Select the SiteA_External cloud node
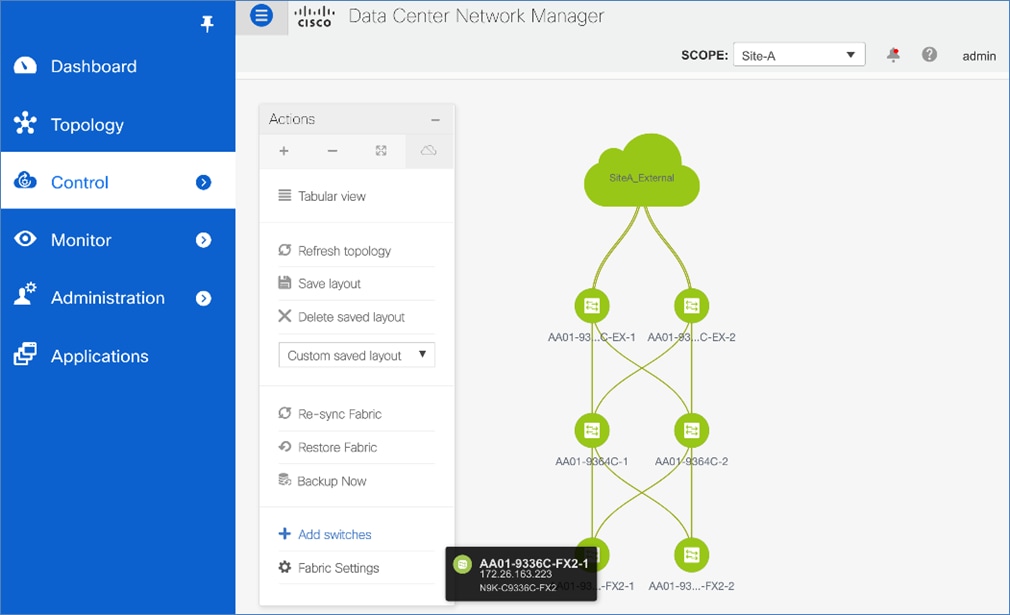 pyautogui.click(x=642, y=173)
